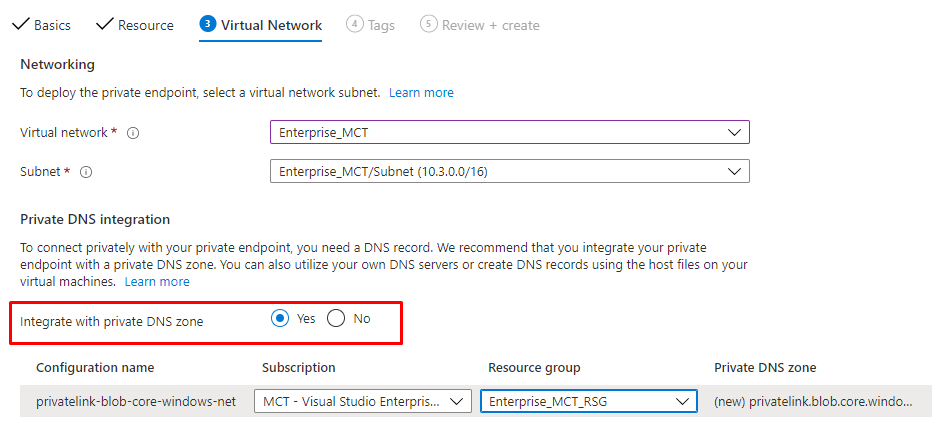
Task: Switch to the Basics tab
Action: coord(52,25)
